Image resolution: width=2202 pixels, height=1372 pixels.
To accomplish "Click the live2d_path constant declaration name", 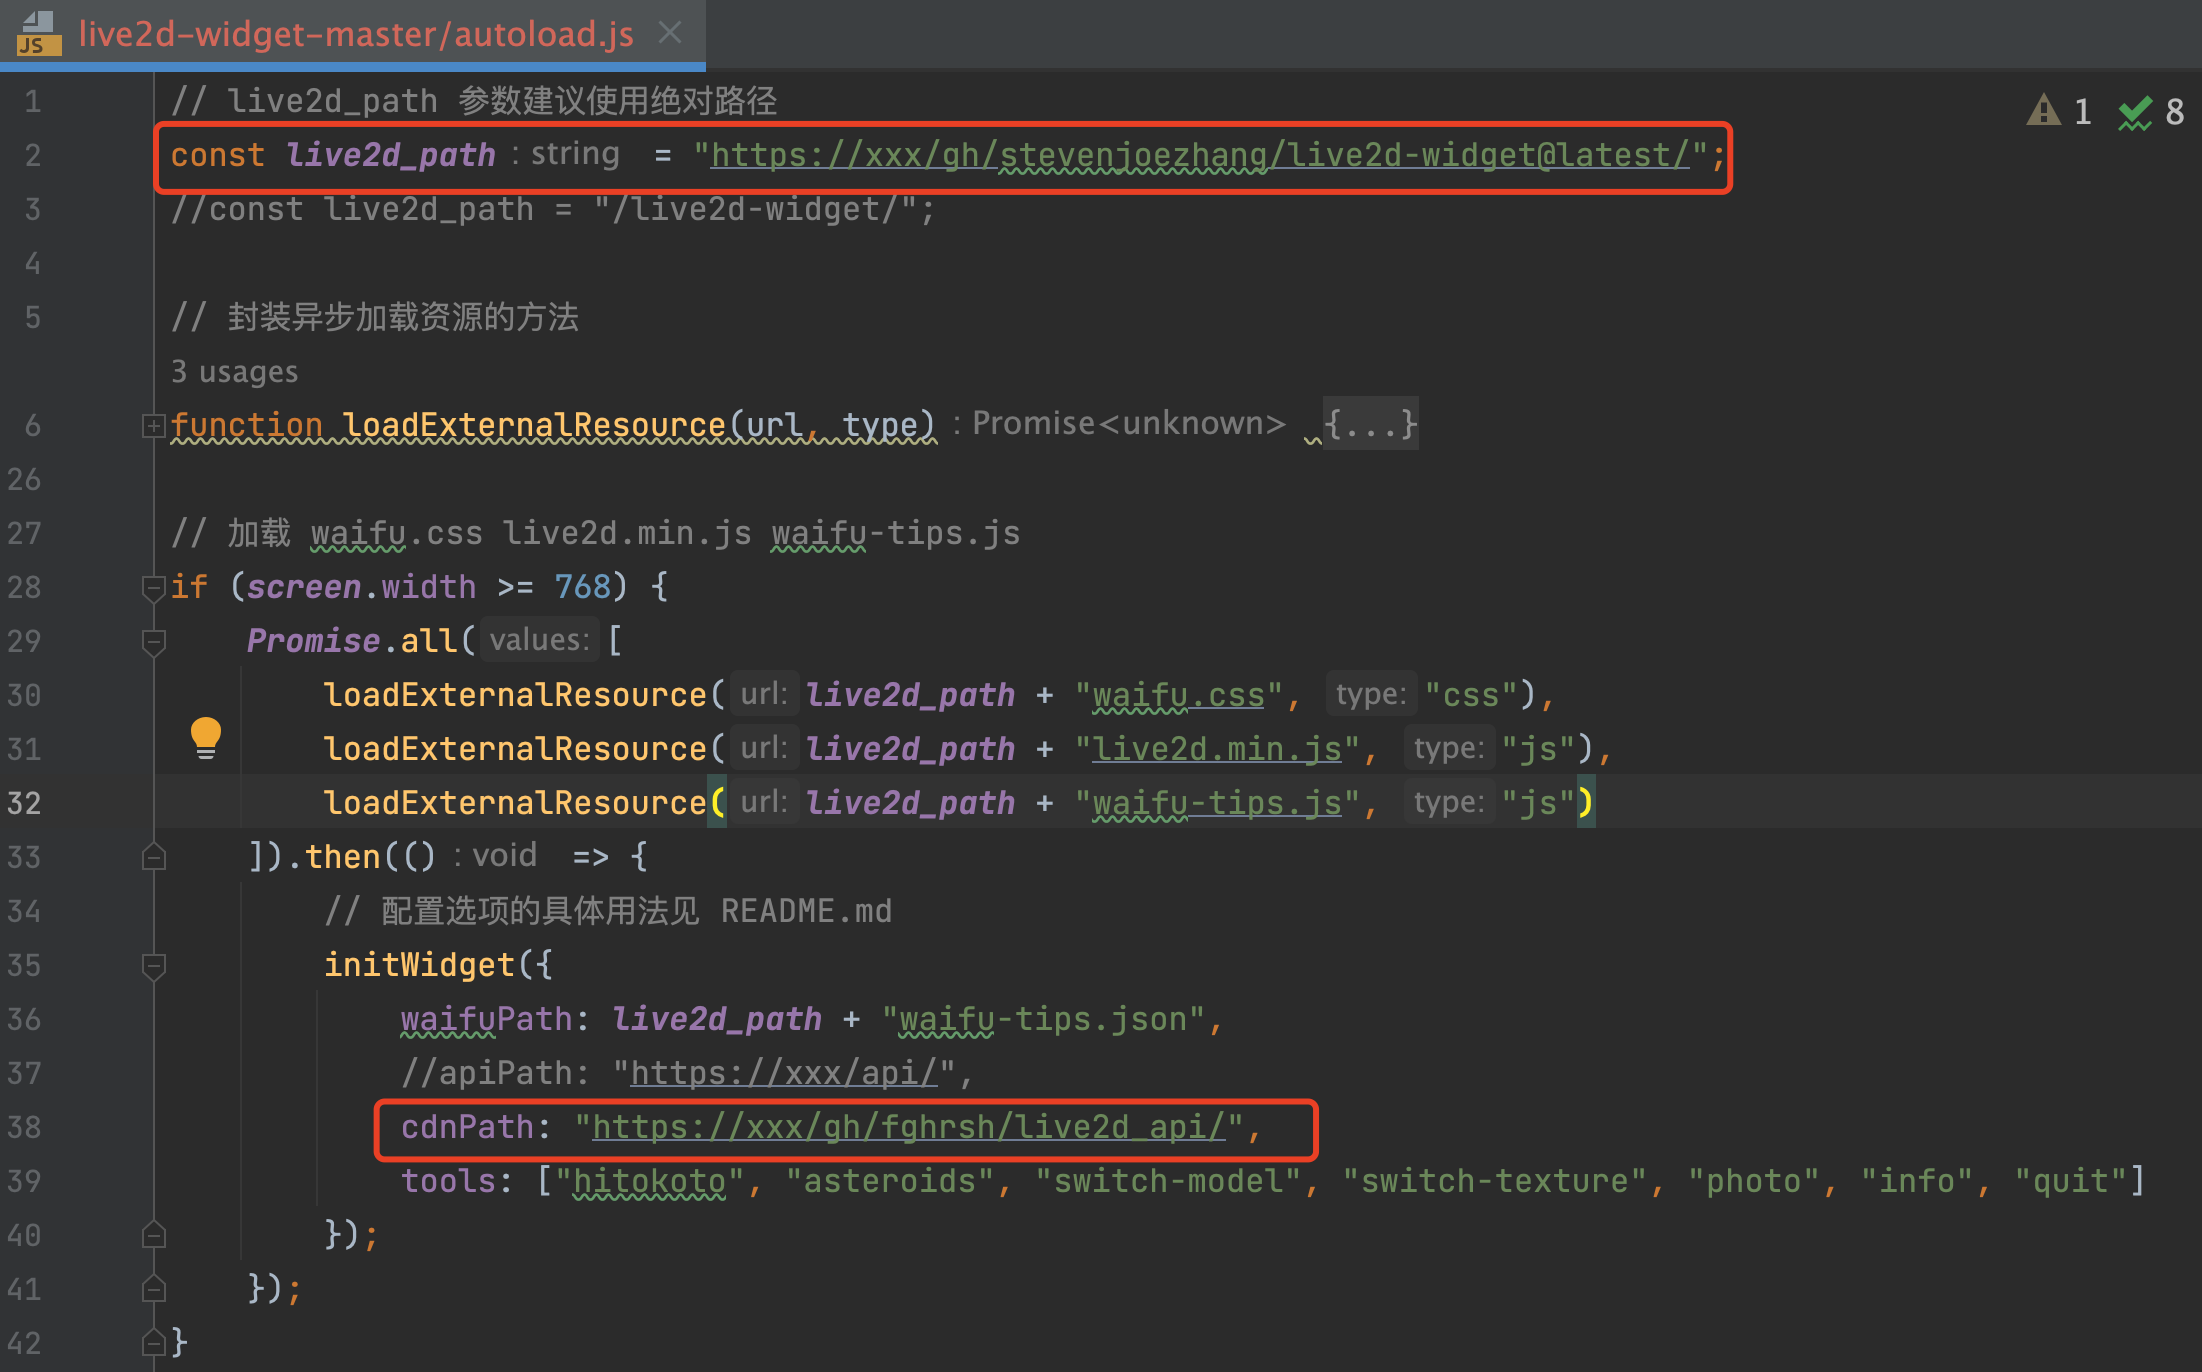I will [x=391, y=155].
